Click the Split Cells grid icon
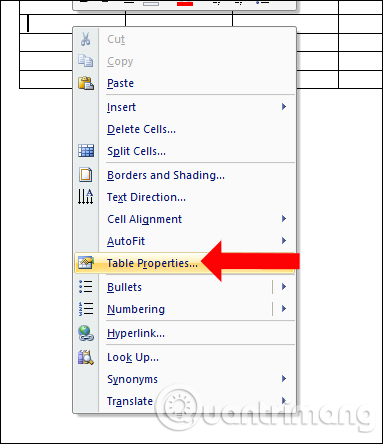The width and height of the screenshot is (383, 444). (86, 151)
